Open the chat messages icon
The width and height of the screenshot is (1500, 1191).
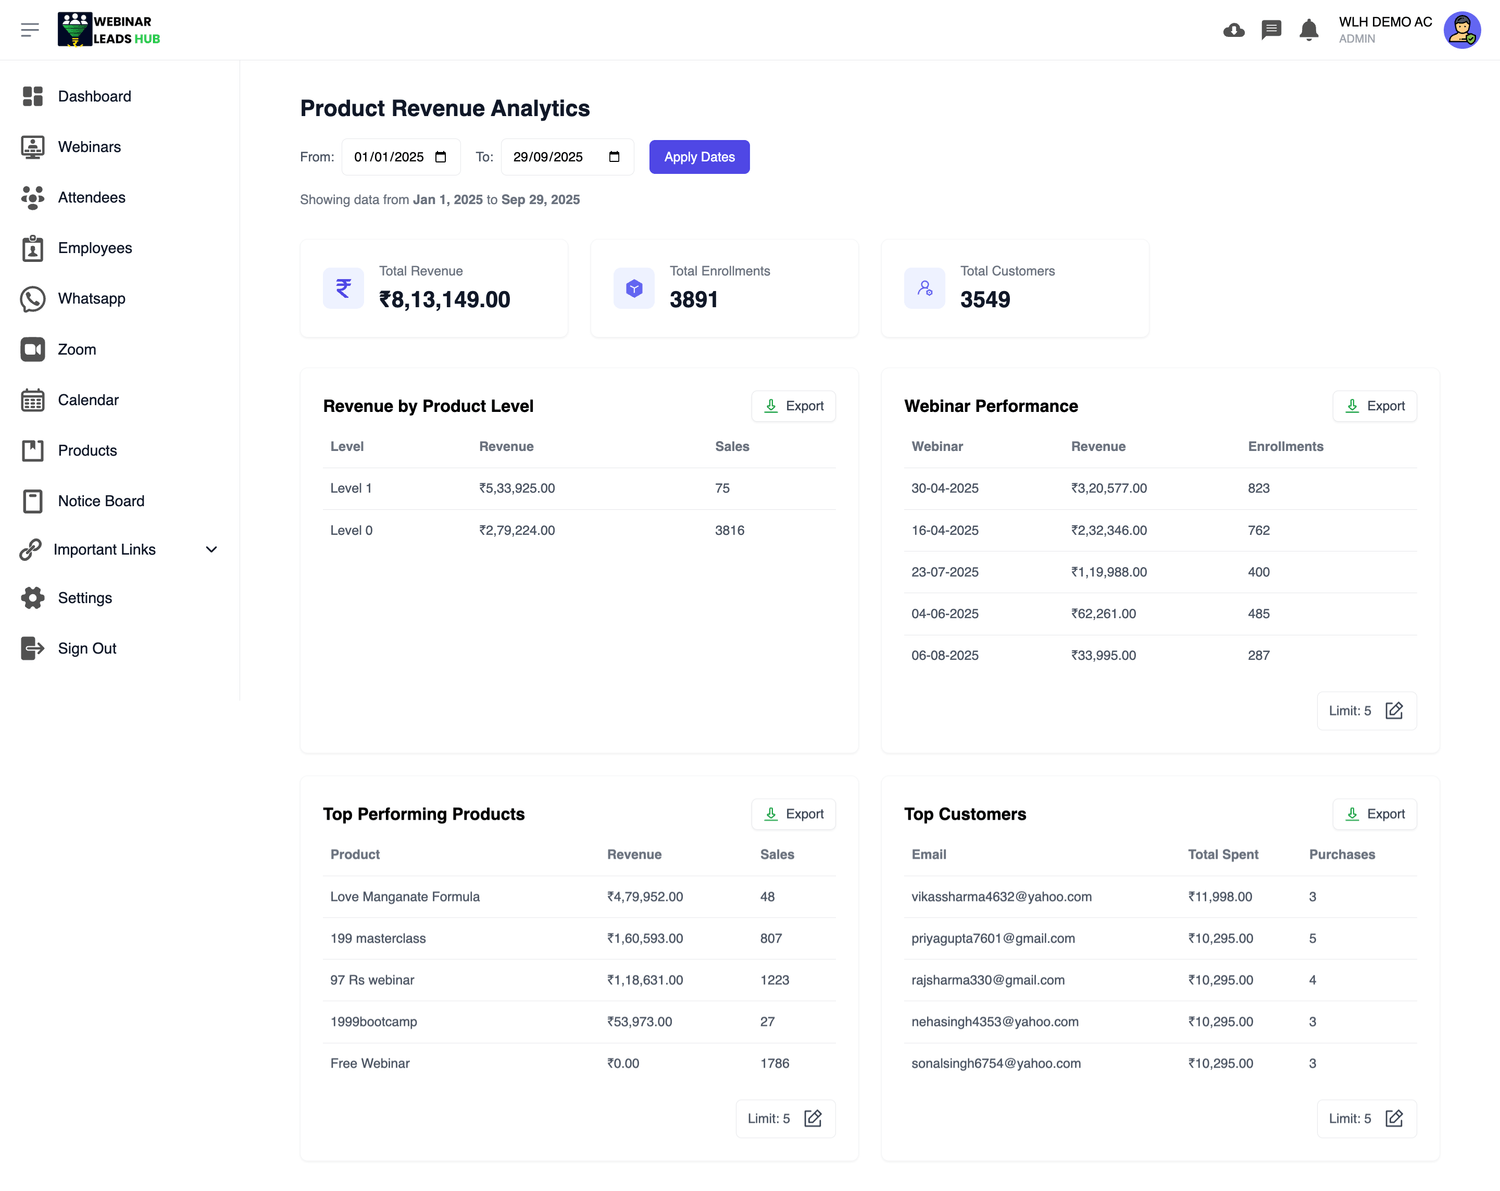click(x=1271, y=30)
